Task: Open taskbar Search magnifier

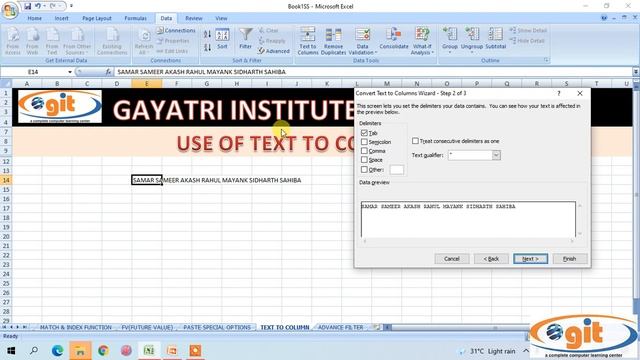Action: point(34,351)
